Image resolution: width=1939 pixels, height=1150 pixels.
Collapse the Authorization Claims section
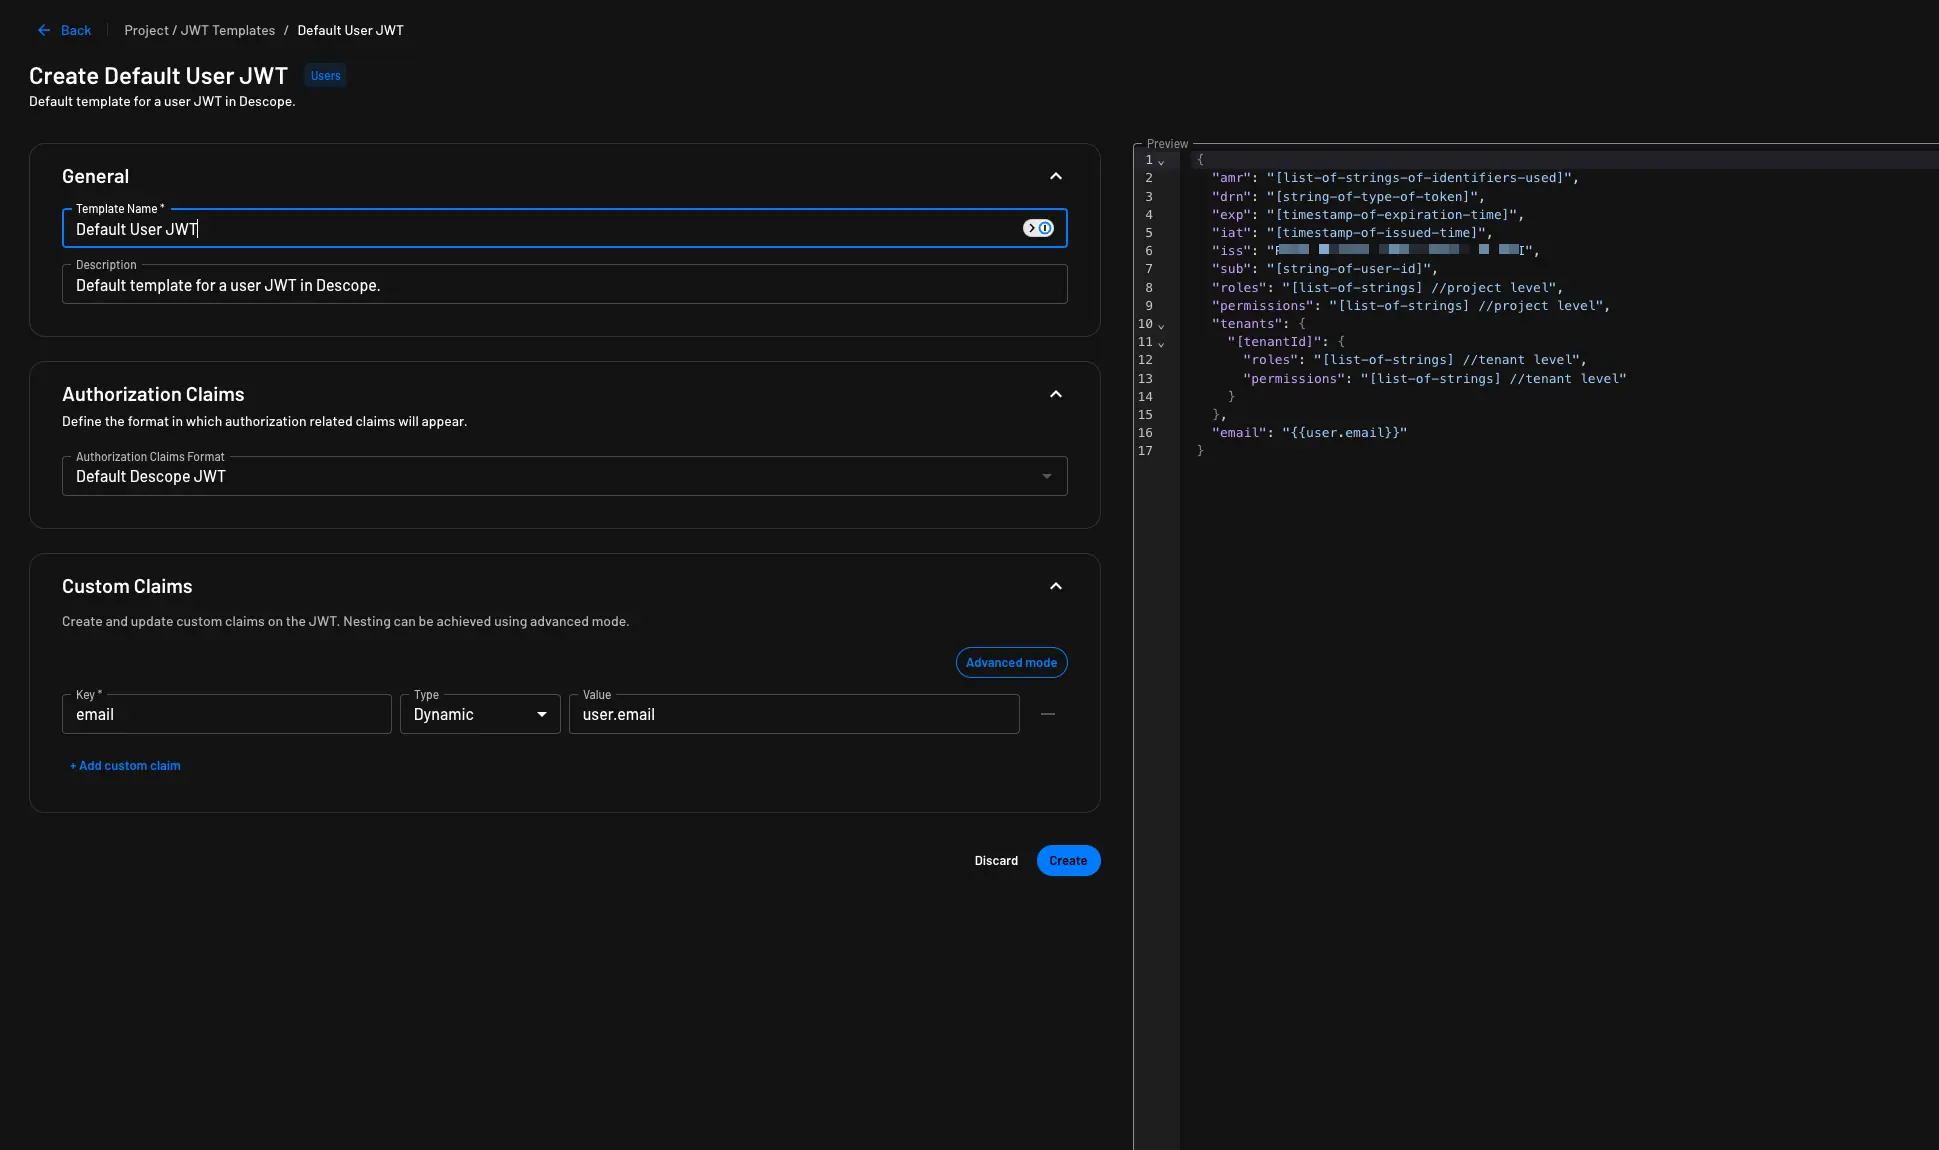(1056, 394)
